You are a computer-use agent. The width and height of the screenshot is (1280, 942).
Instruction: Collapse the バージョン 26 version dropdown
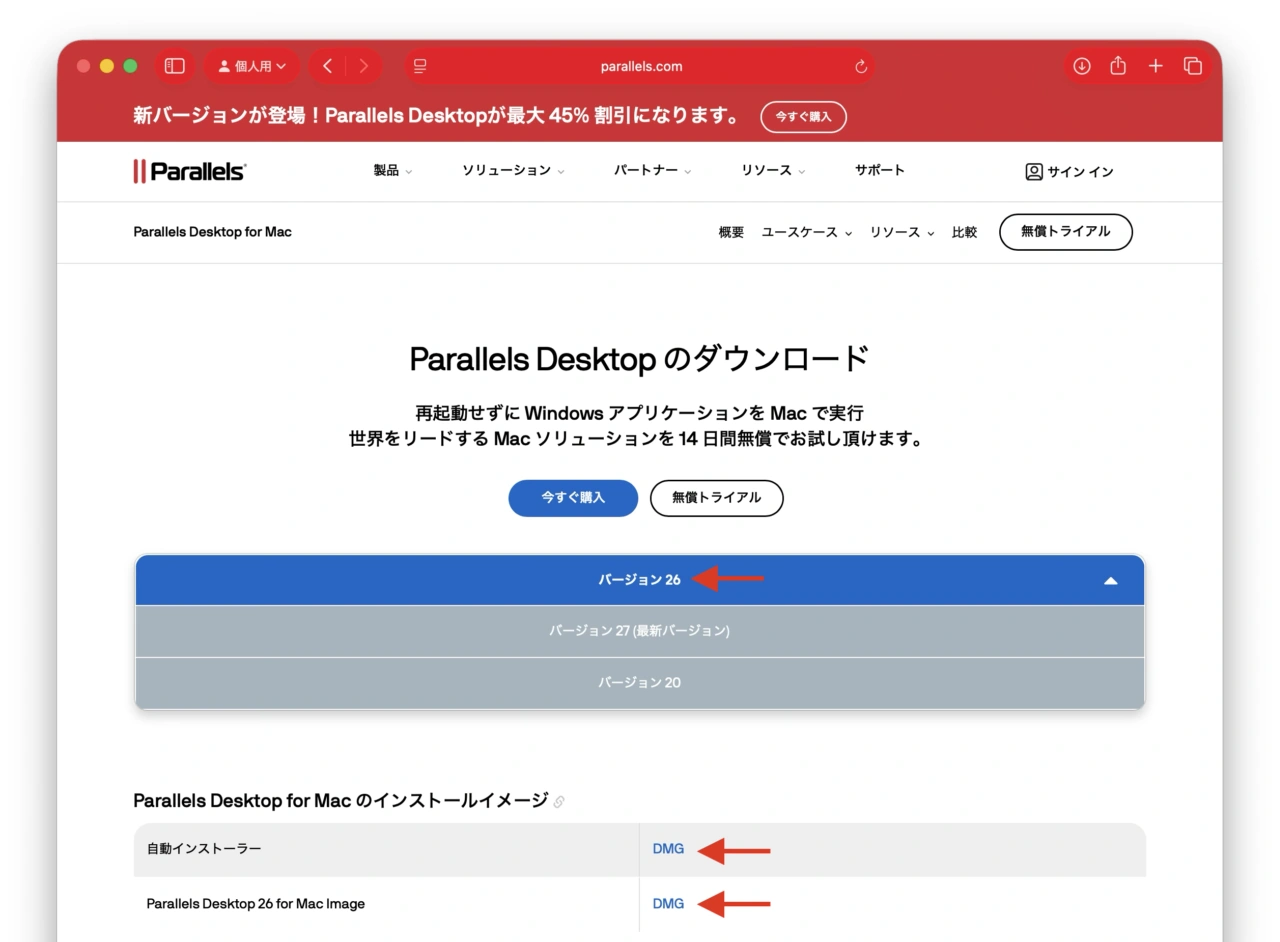tap(640, 580)
